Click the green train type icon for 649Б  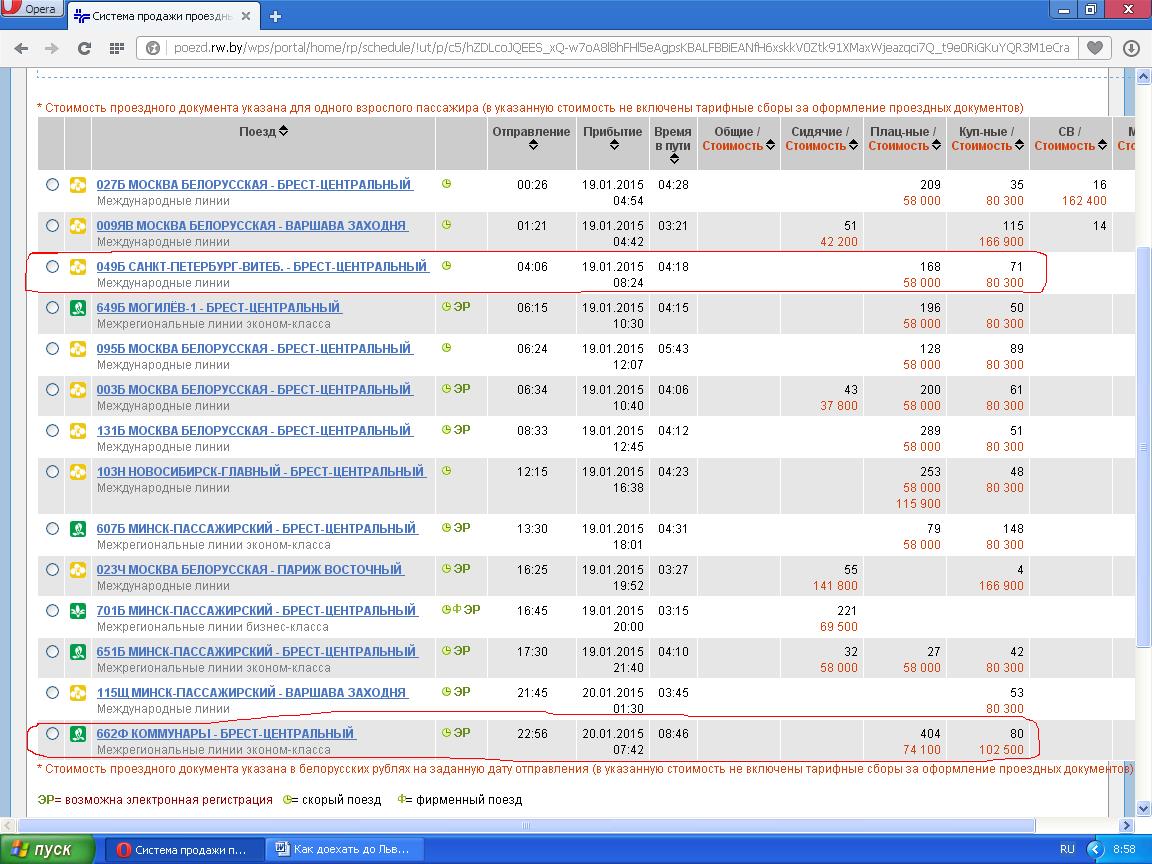[78, 308]
